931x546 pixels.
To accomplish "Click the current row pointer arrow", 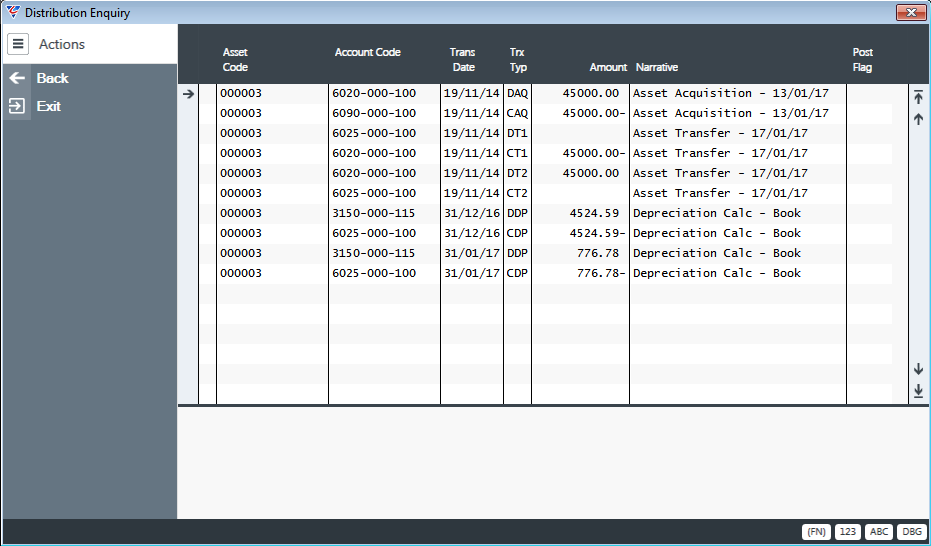I will (188, 94).
